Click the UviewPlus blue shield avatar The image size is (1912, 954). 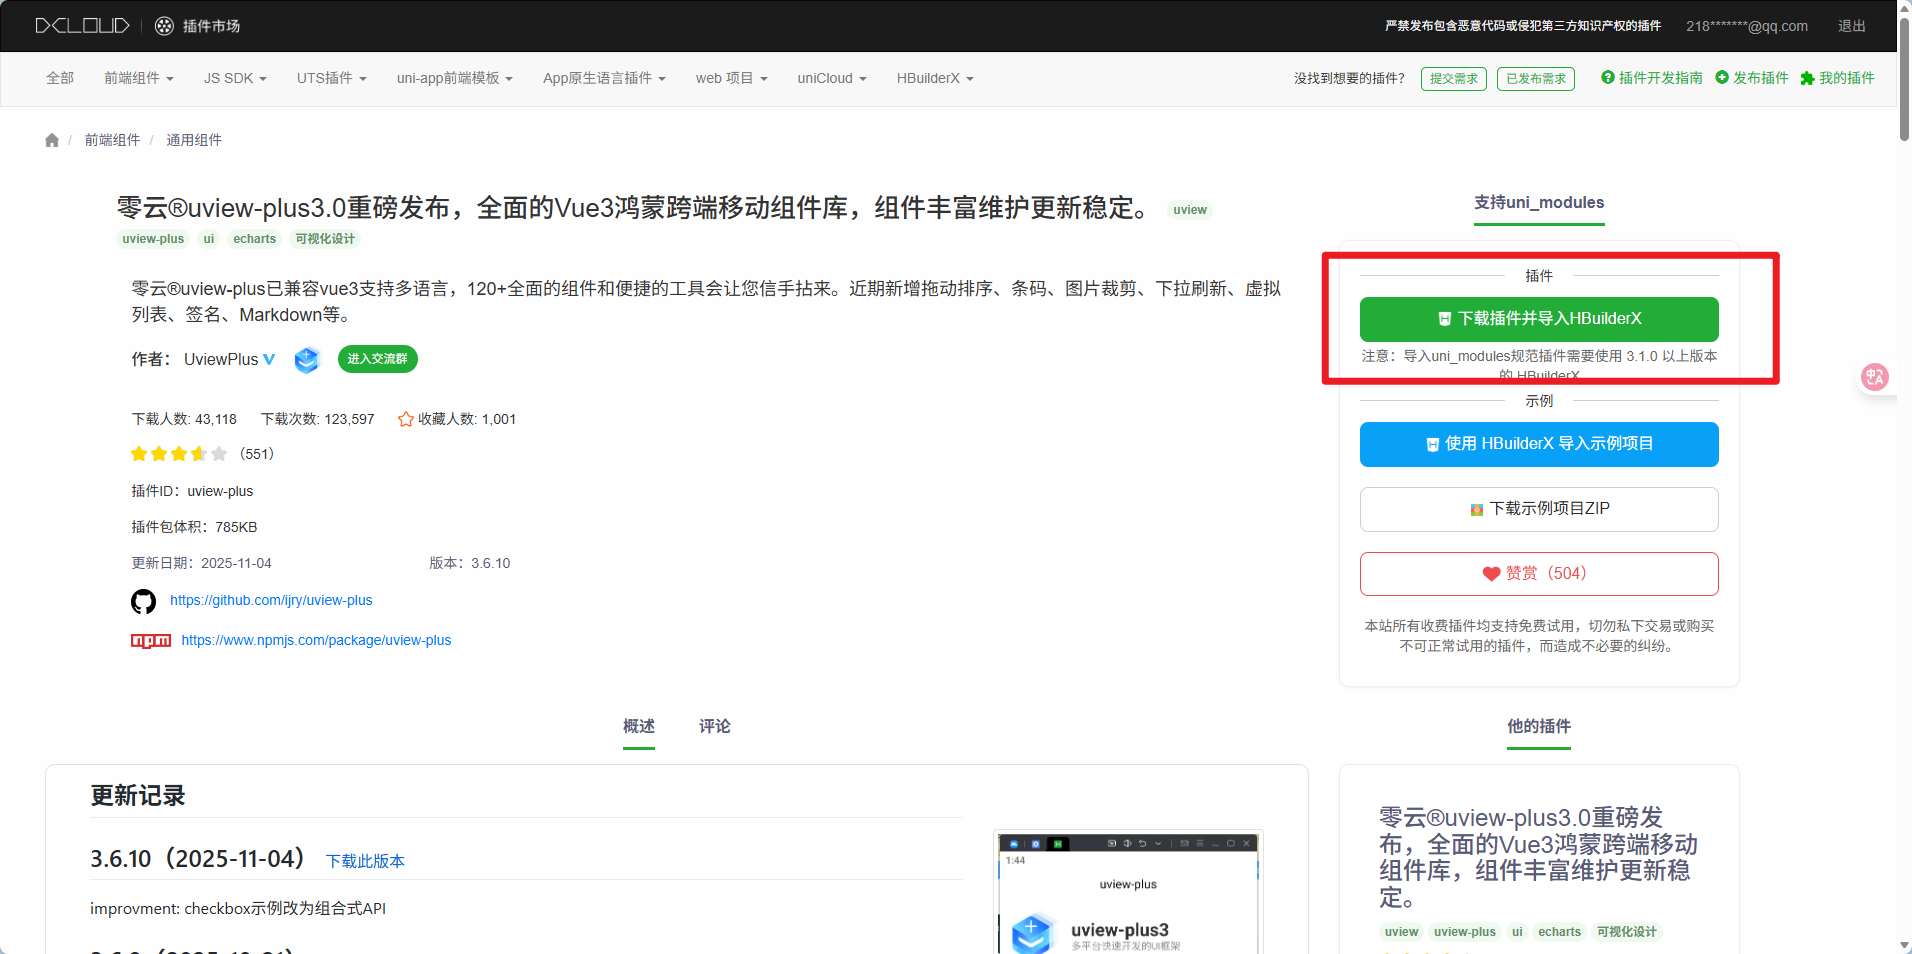(307, 359)
